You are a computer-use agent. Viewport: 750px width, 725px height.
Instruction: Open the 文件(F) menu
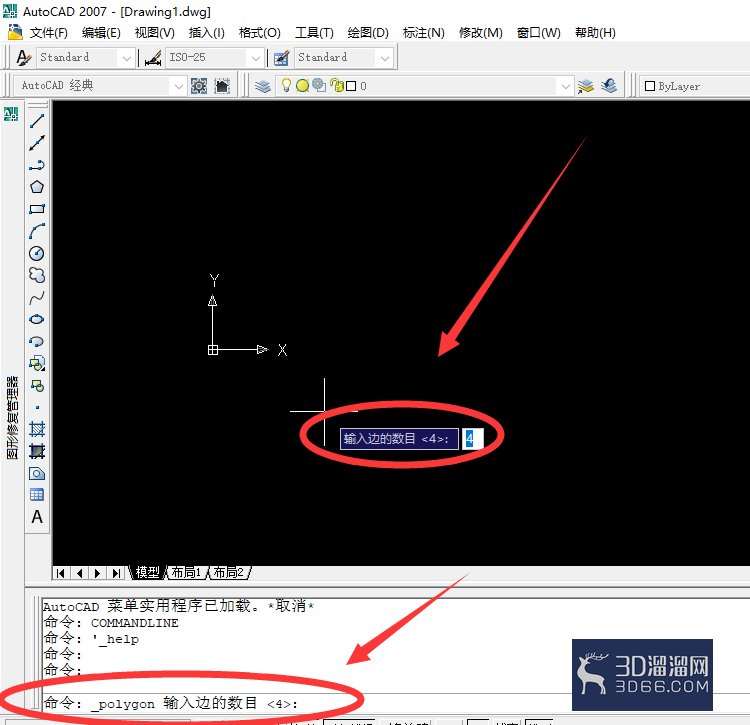48,33
